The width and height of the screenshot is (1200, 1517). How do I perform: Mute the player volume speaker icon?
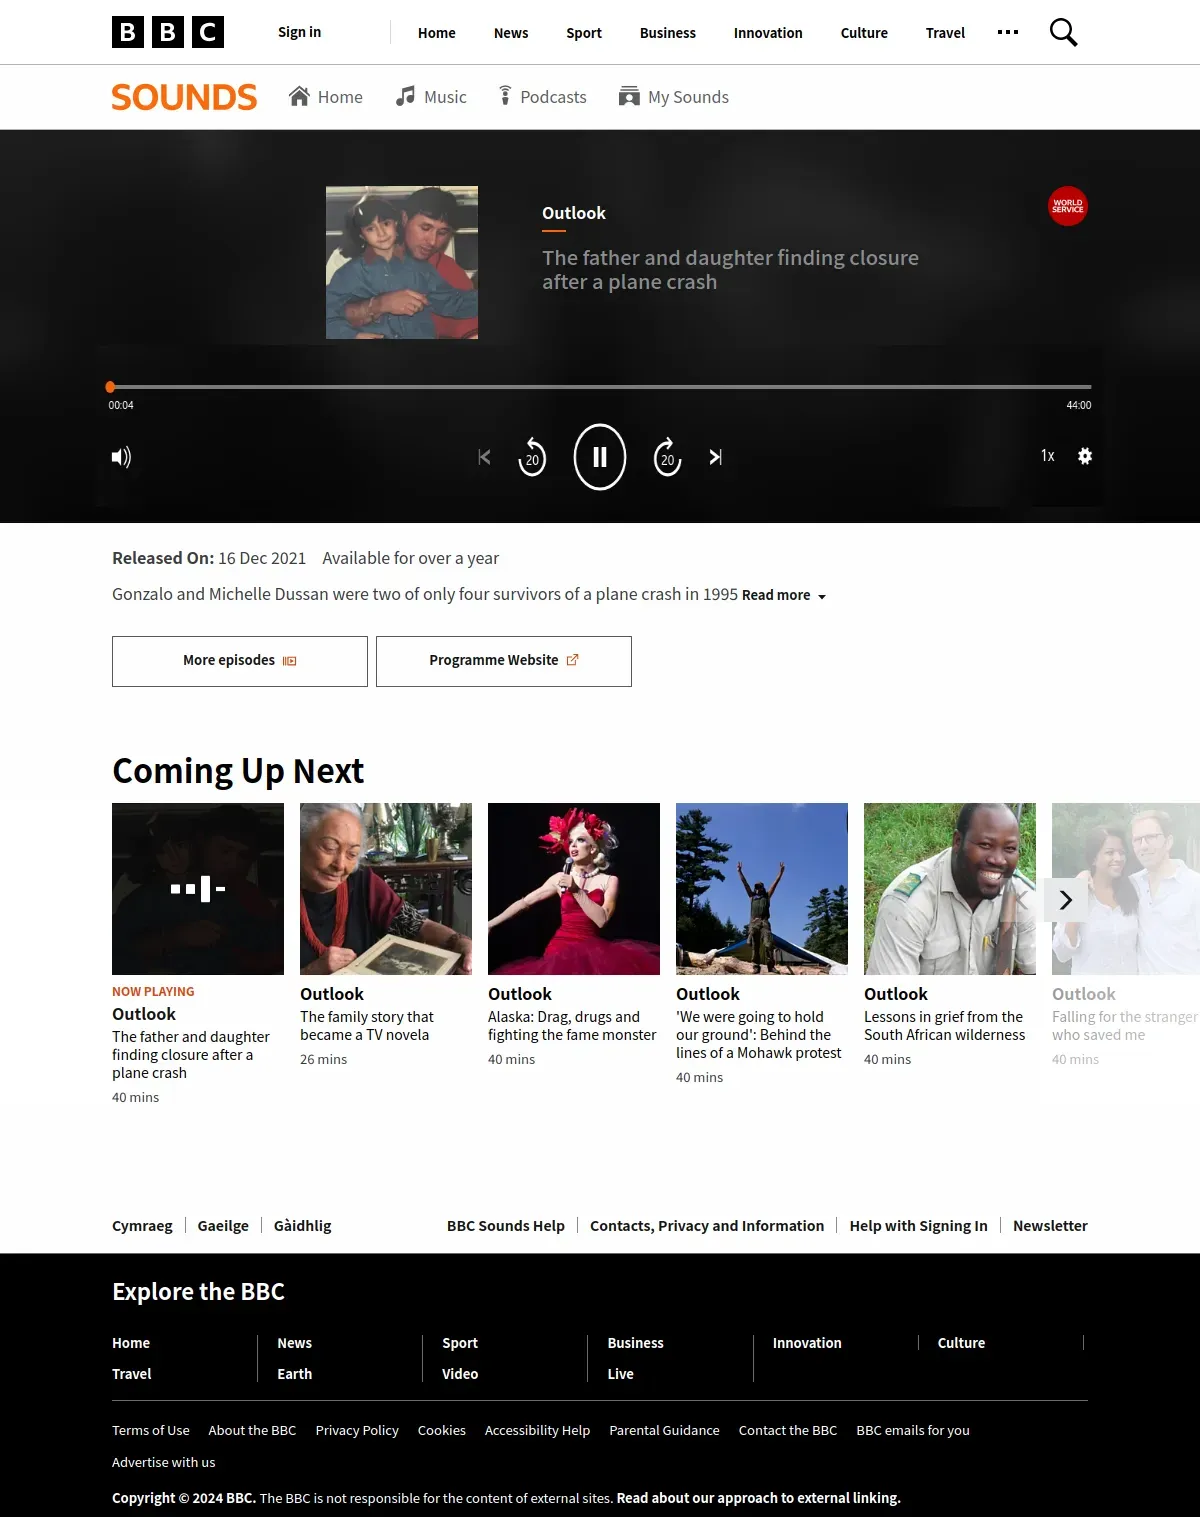121,457
